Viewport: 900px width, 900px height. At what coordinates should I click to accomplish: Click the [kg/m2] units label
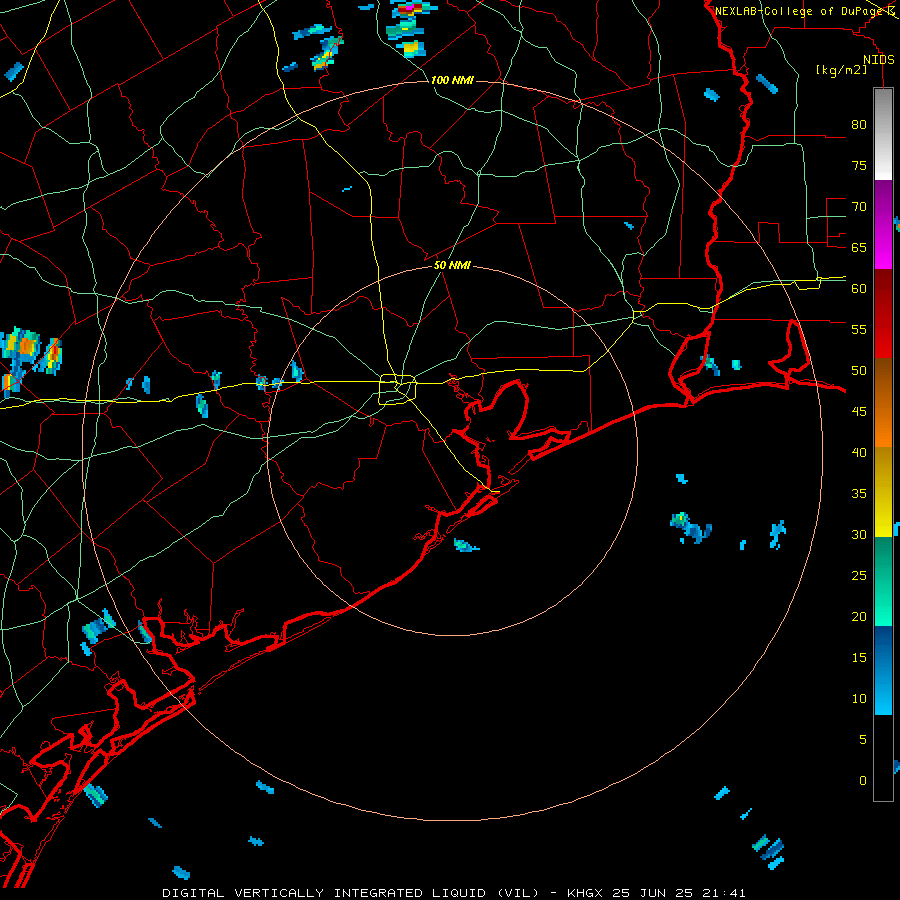click(x=841, y=70)
